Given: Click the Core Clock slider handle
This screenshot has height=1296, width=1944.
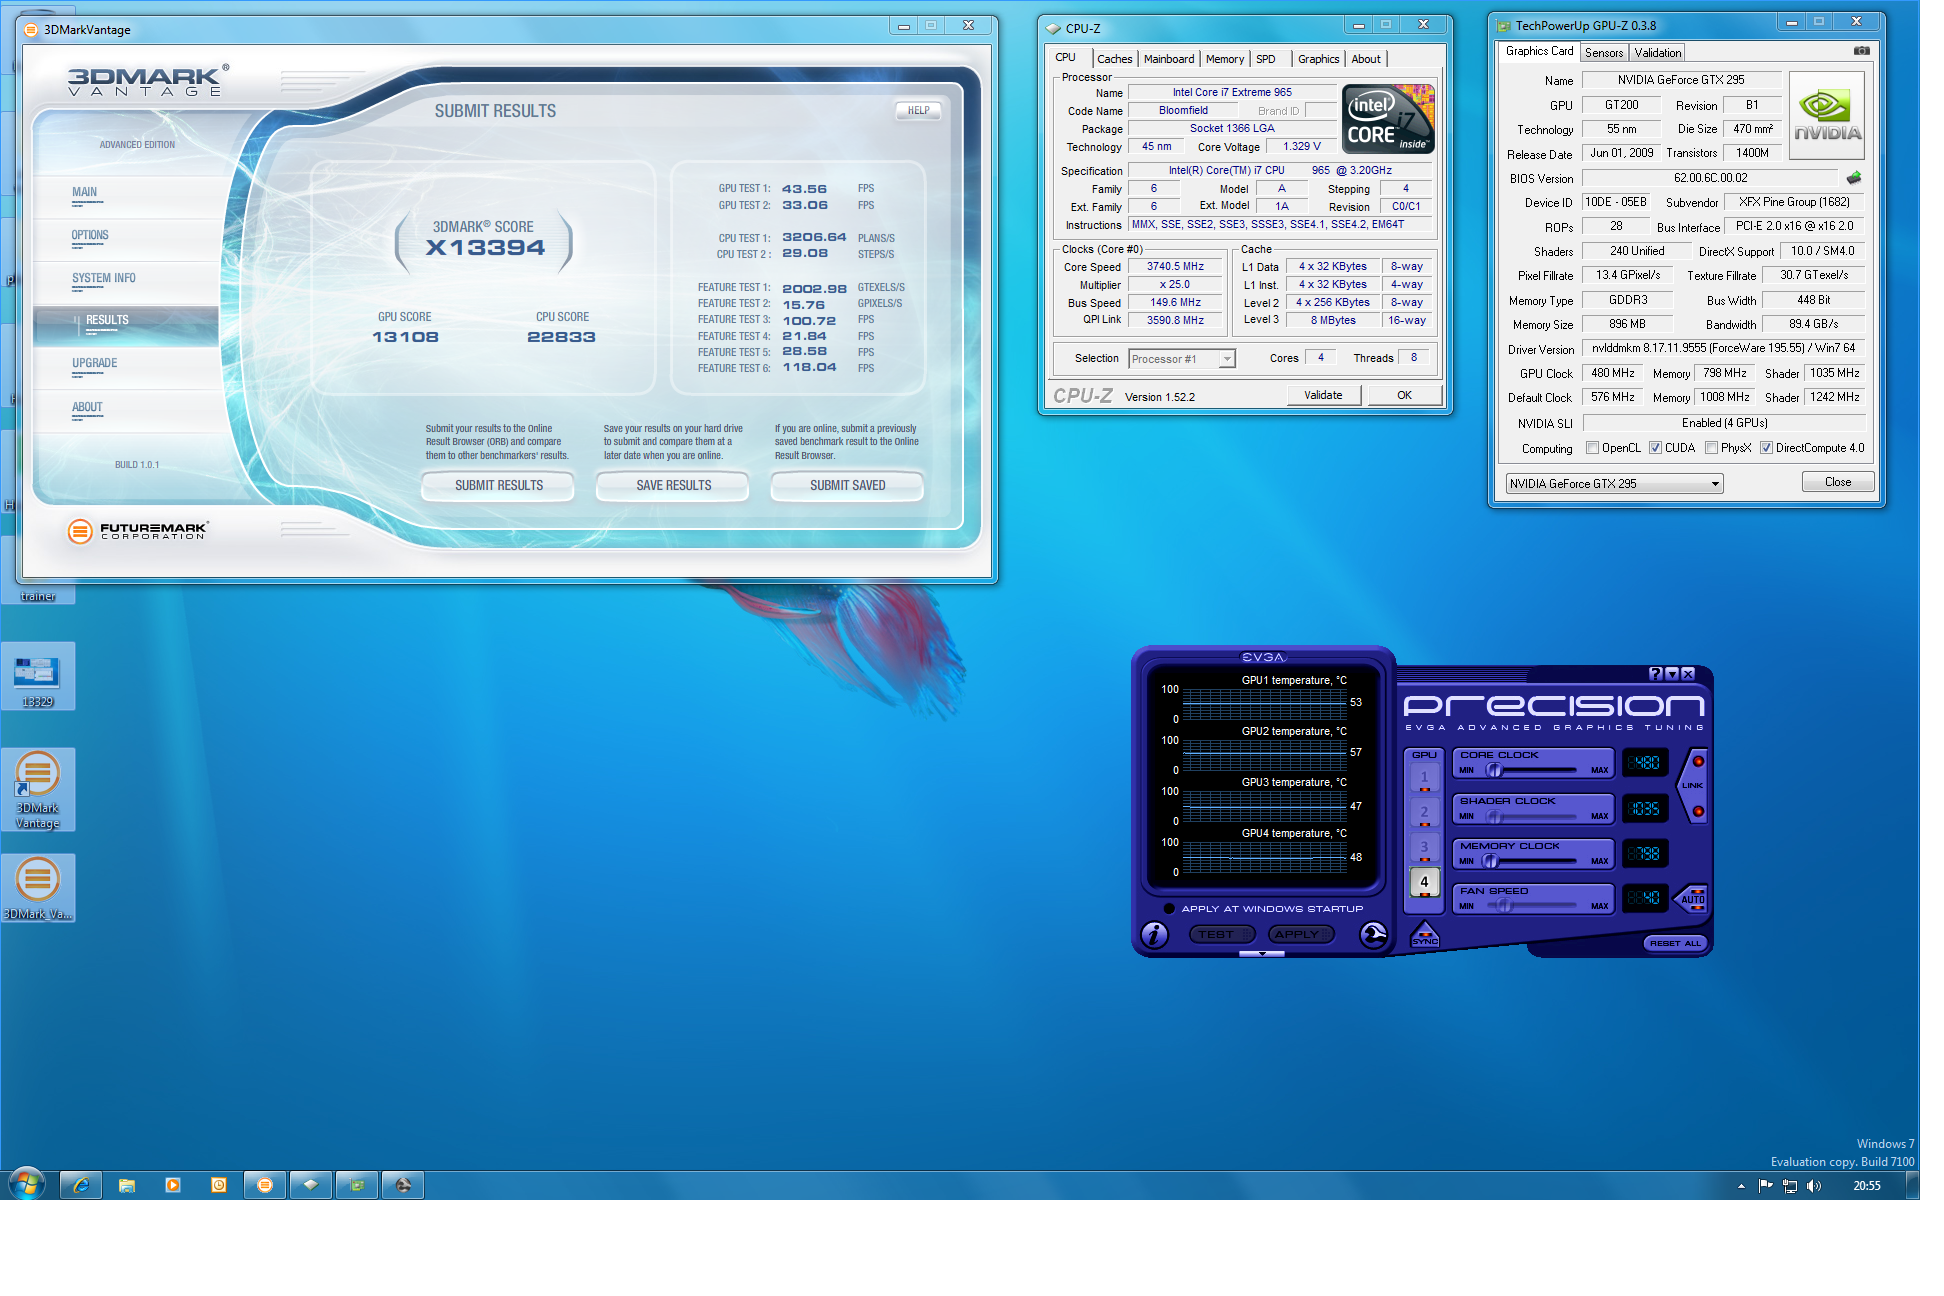Looking at the screenshot, I should [x=1494, y=770].
